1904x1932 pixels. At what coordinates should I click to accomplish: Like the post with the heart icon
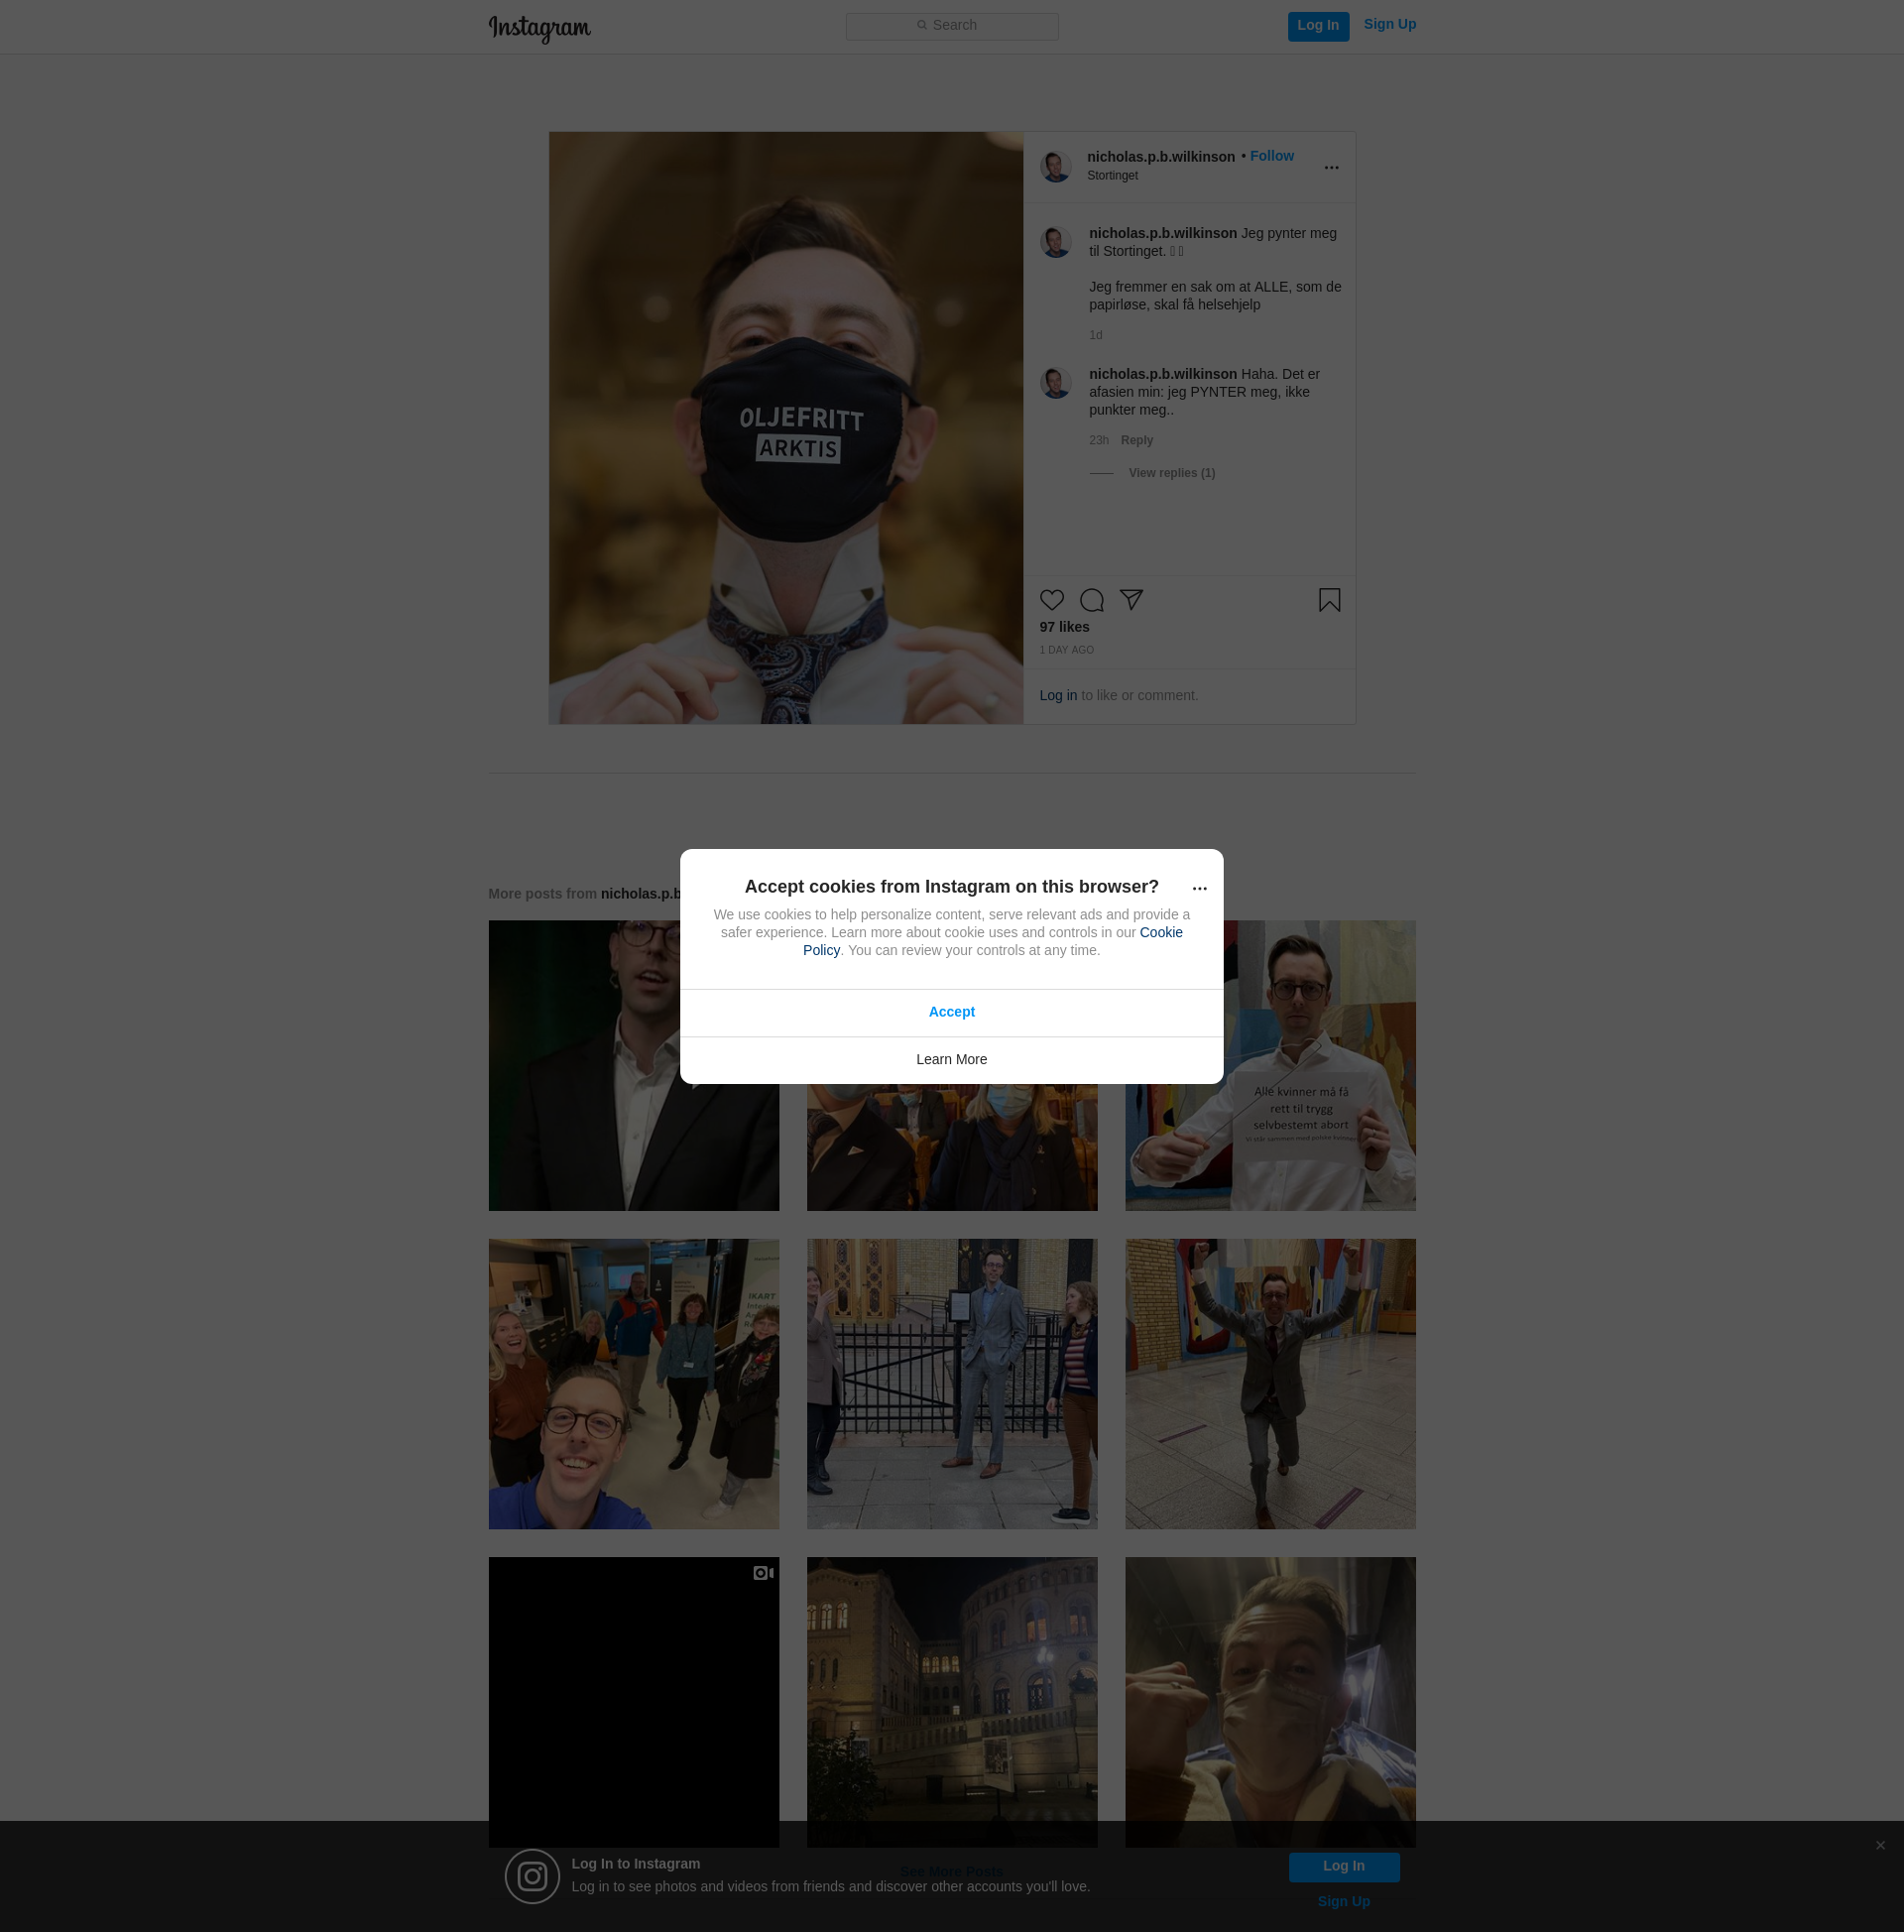[1051, 600]
